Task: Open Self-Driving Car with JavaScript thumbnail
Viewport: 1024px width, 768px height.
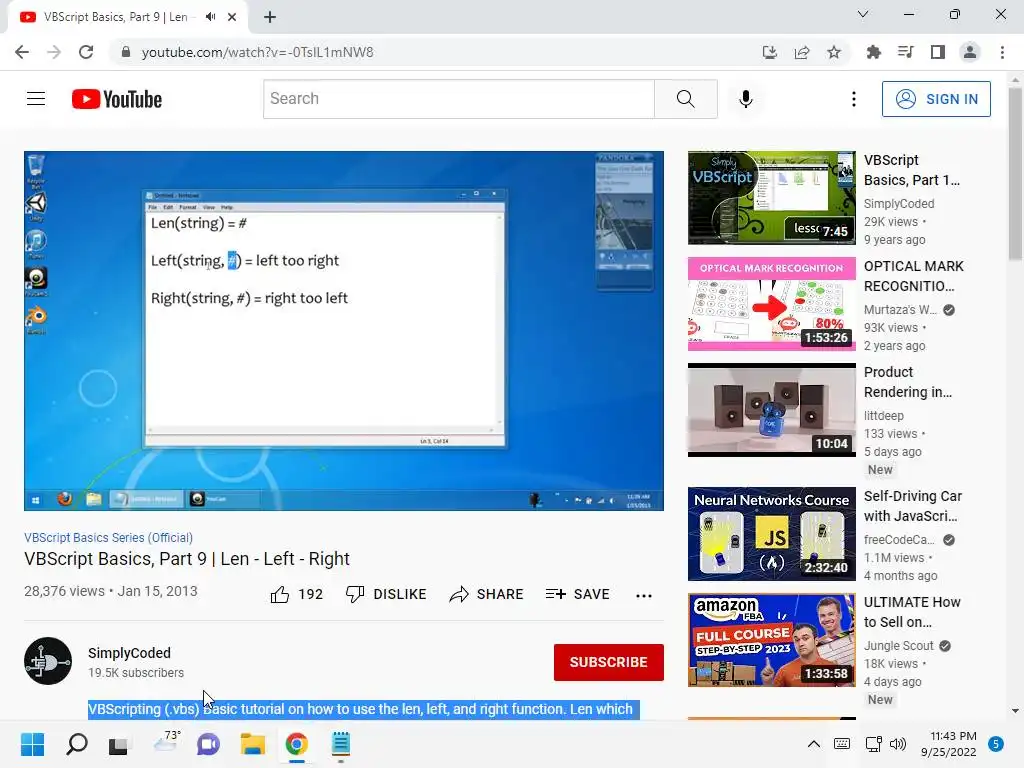Action: click(x=771, y=534)
